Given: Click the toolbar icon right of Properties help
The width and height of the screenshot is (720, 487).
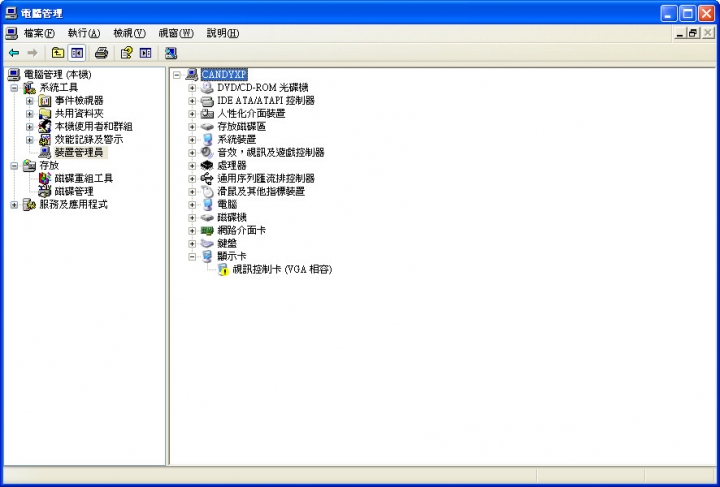Looking at the screenshot, I should point(146,53).
